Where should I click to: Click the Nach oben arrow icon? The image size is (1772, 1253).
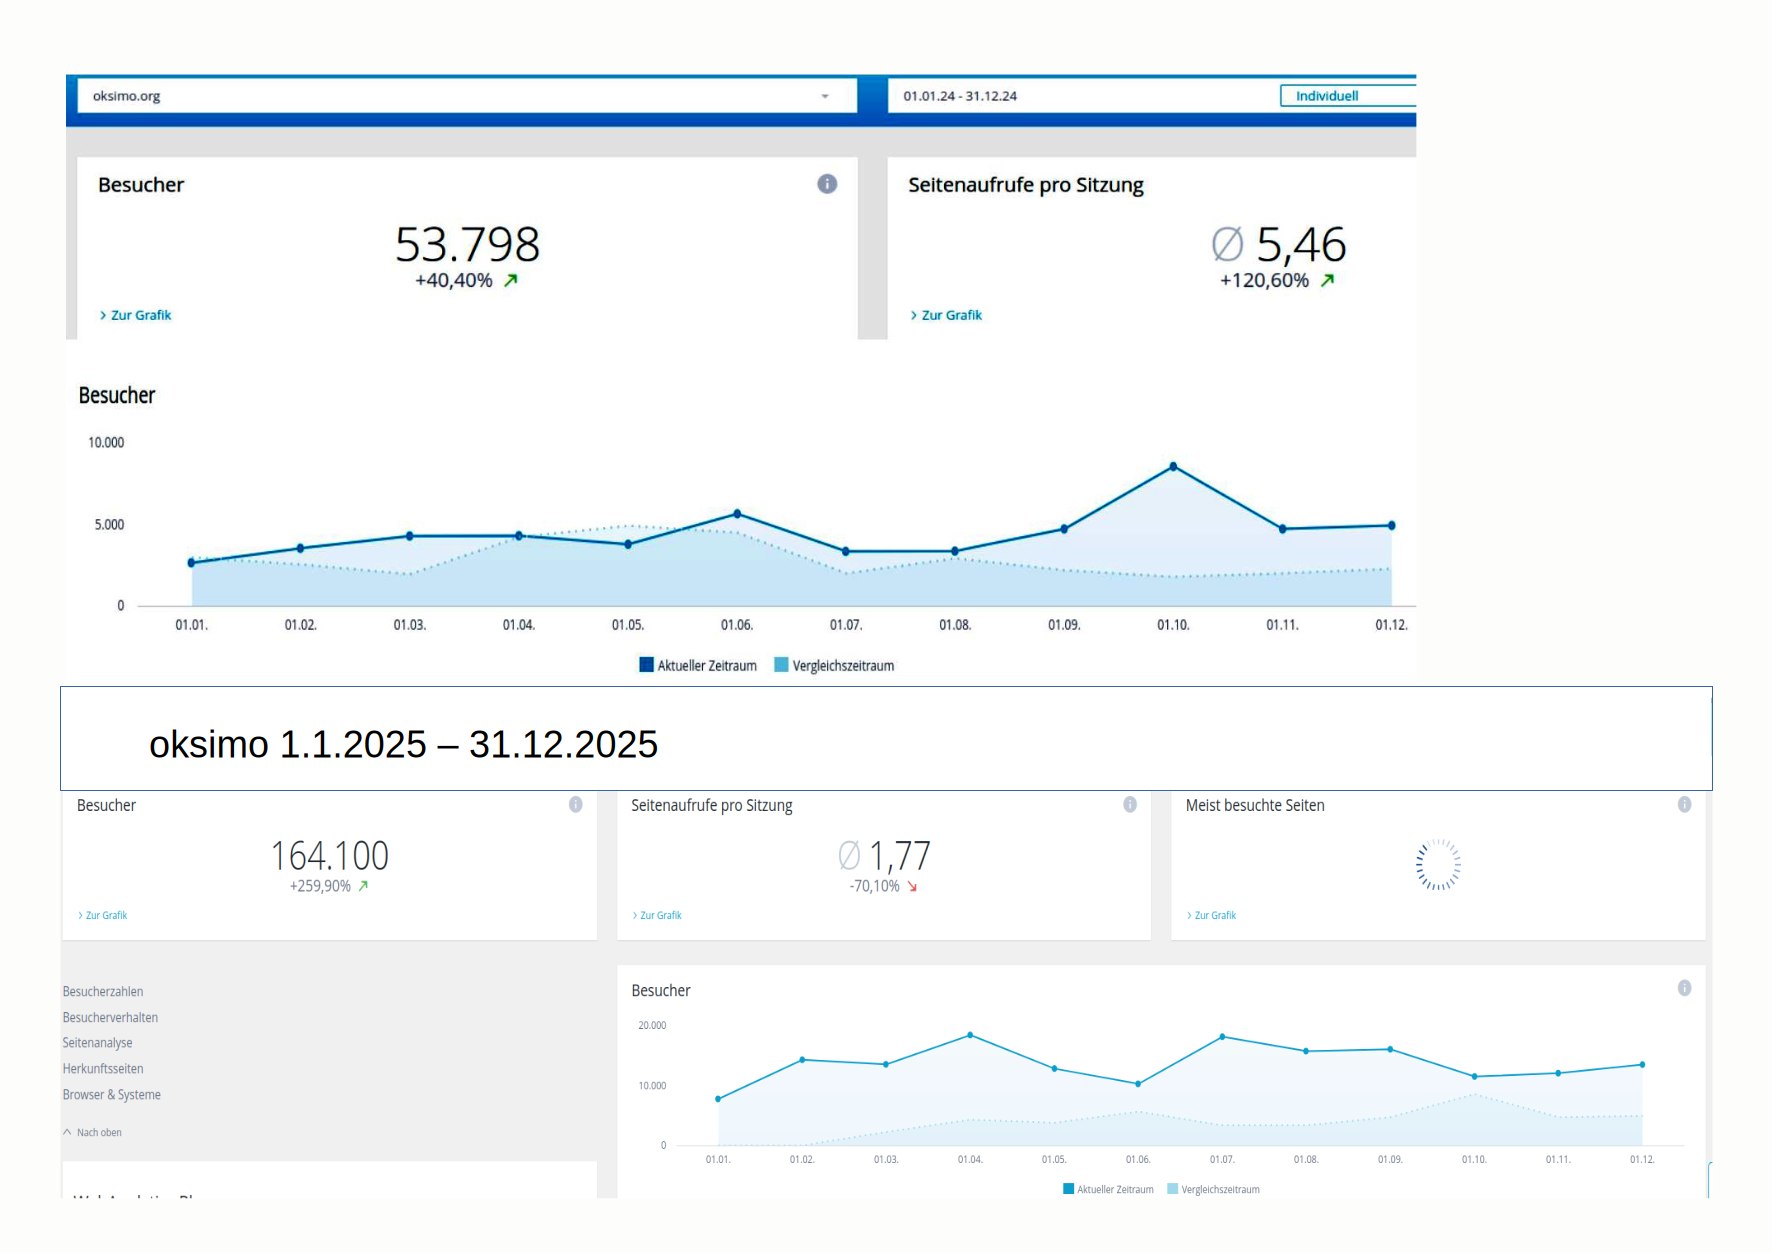pos(68,1133)
